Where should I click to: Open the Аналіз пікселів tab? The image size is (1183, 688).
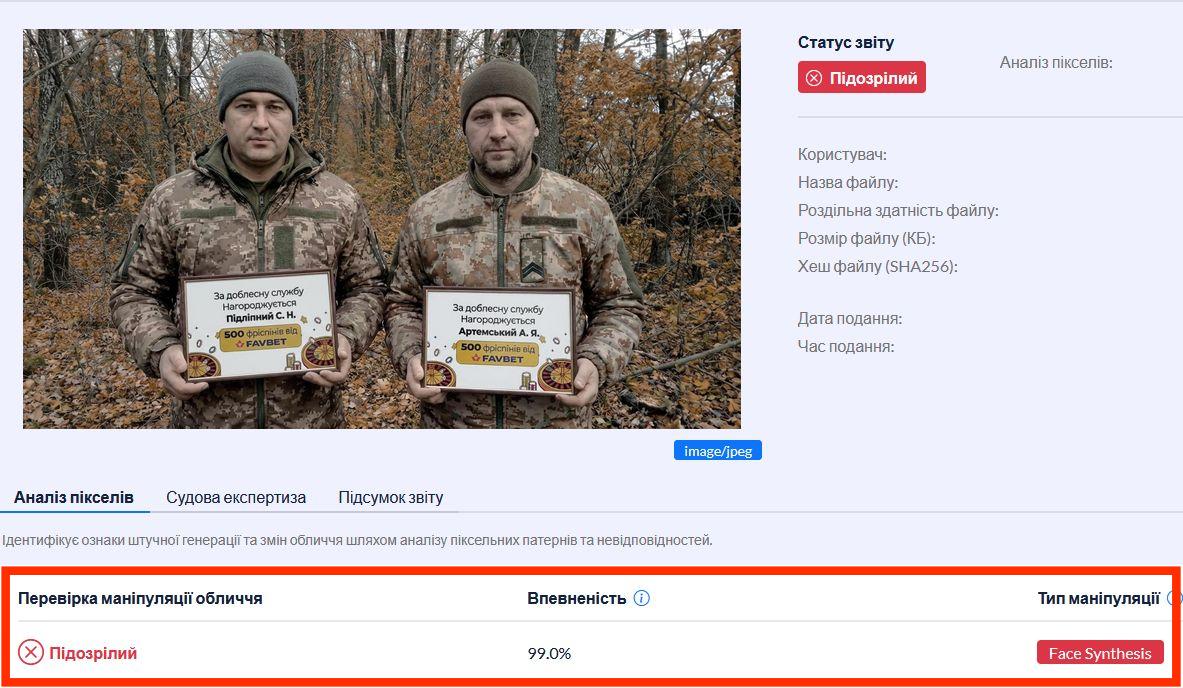point(74,498)
